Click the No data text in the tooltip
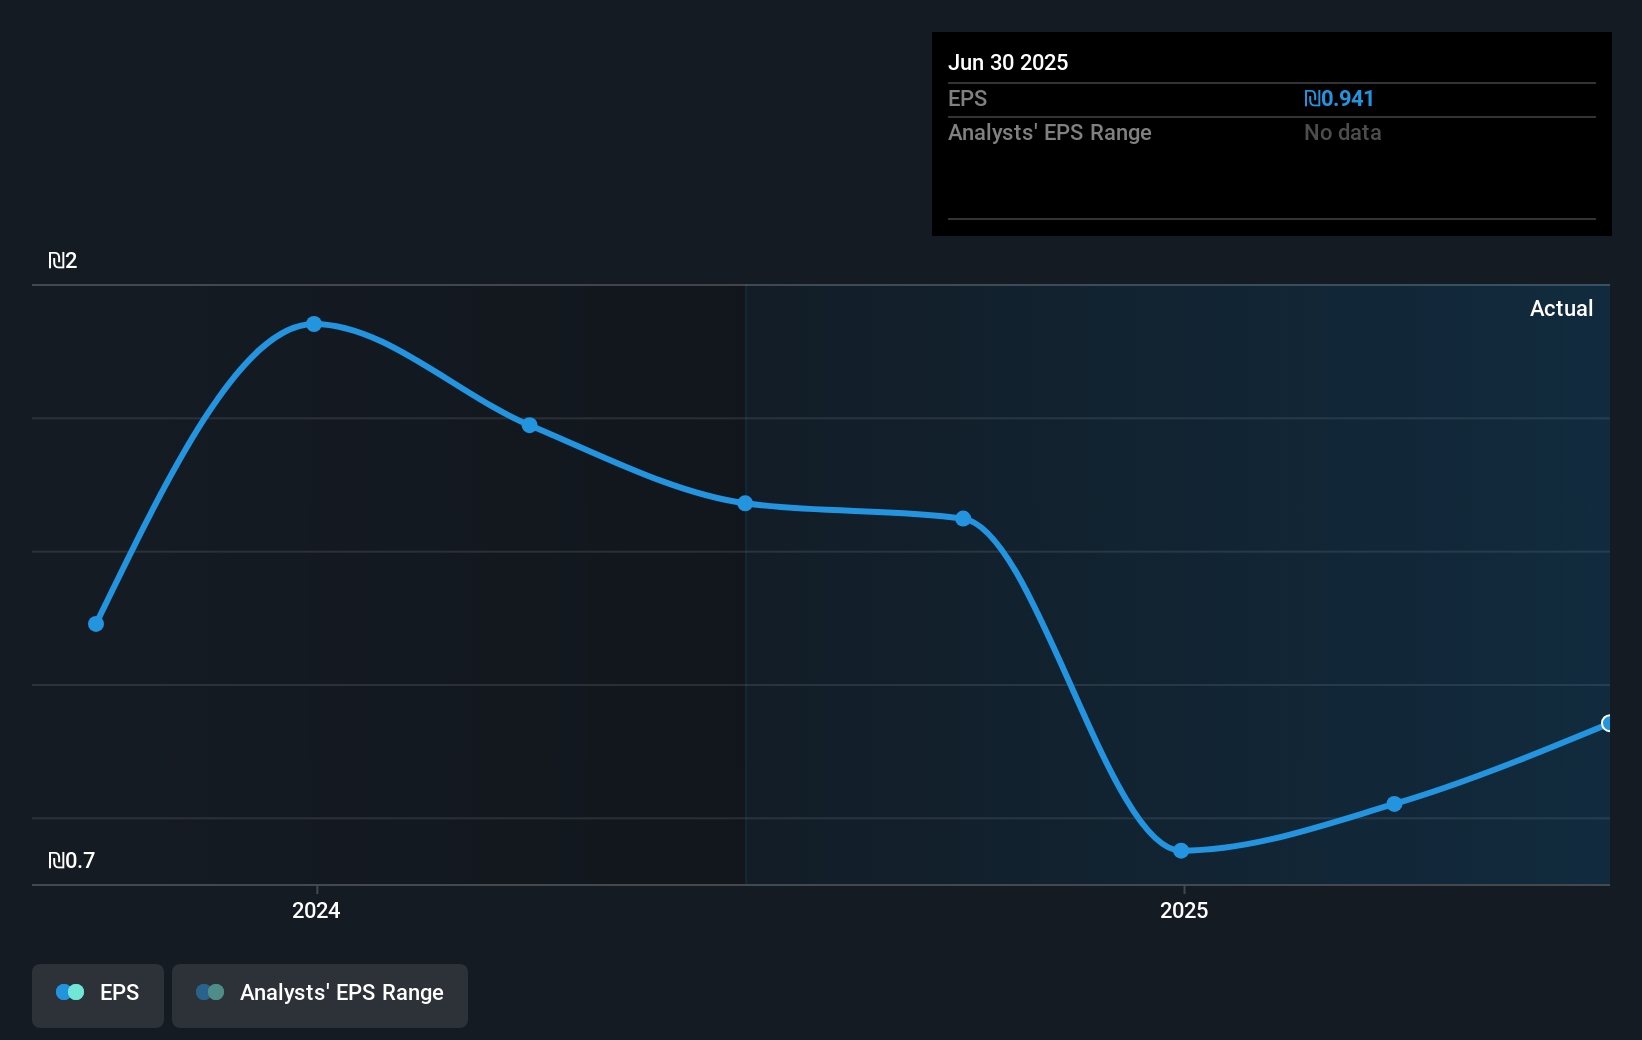 [1343, 132]
